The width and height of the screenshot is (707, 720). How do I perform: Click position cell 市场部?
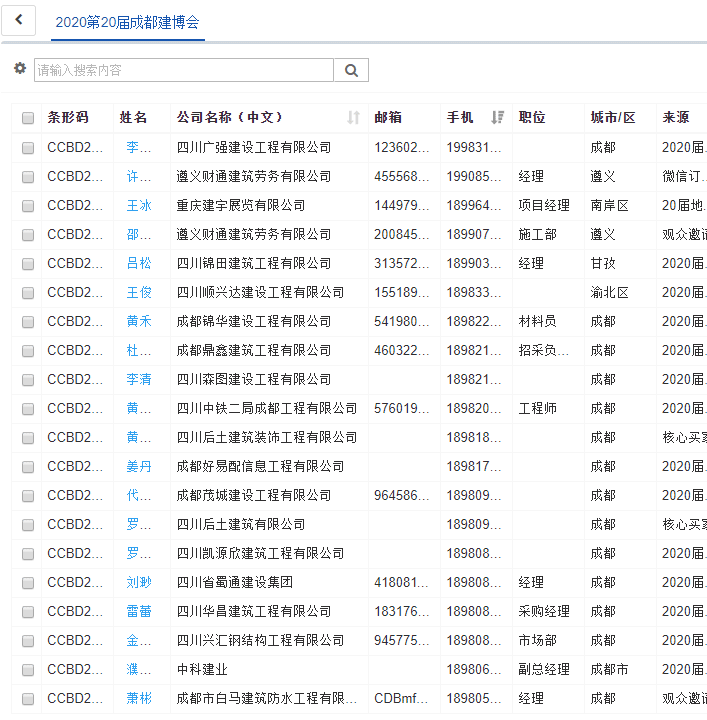click(538, 640)
